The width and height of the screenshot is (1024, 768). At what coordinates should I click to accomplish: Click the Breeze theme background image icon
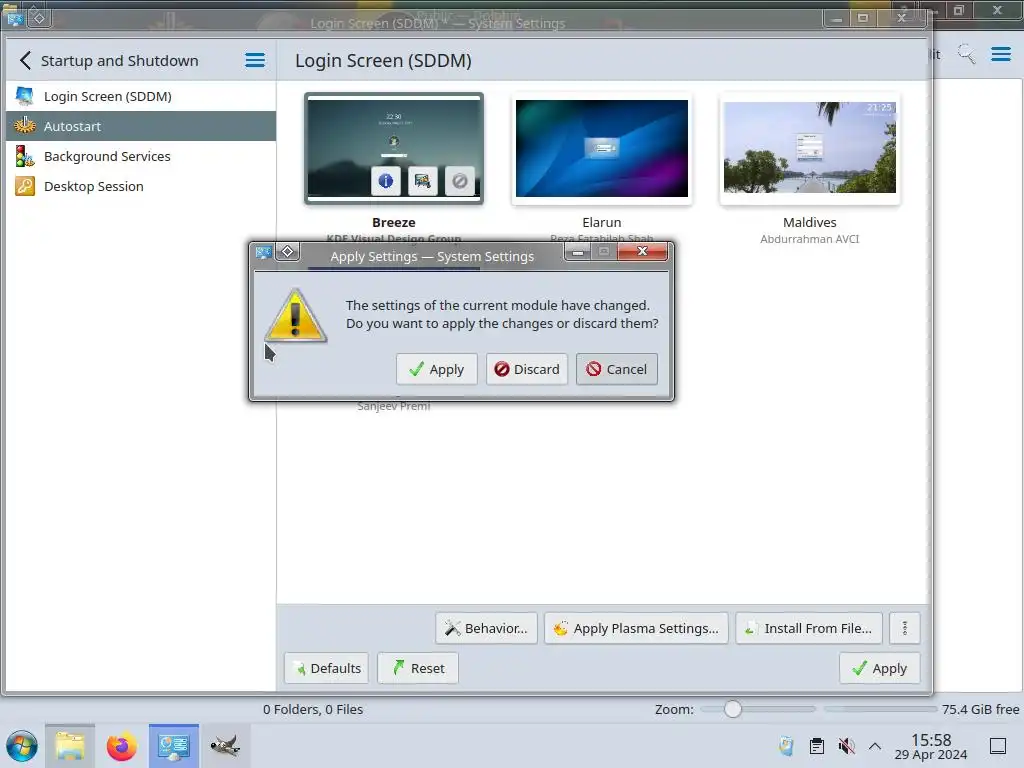[423, 180]
